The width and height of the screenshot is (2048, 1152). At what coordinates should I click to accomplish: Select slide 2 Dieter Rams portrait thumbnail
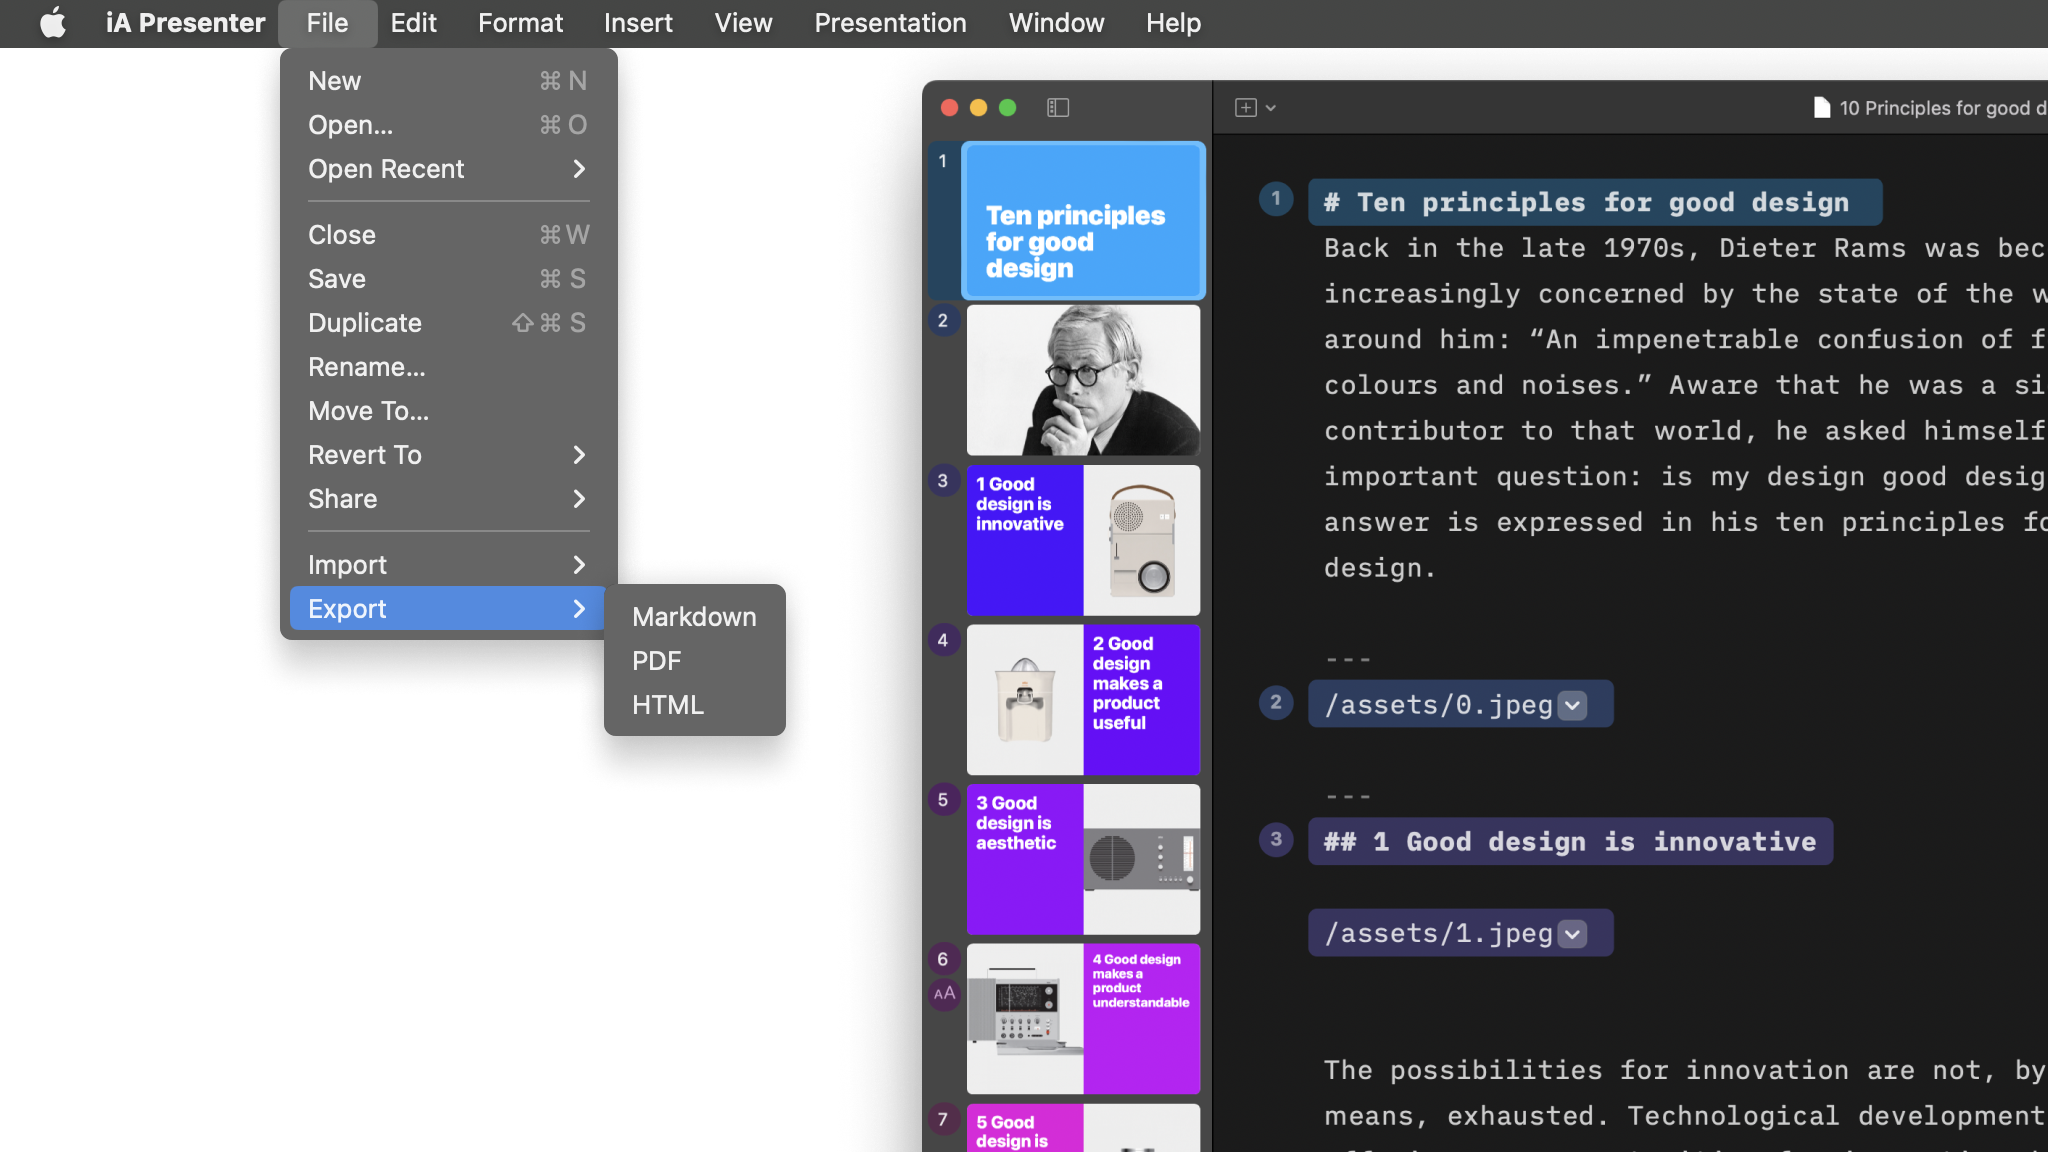(1083, 380)
